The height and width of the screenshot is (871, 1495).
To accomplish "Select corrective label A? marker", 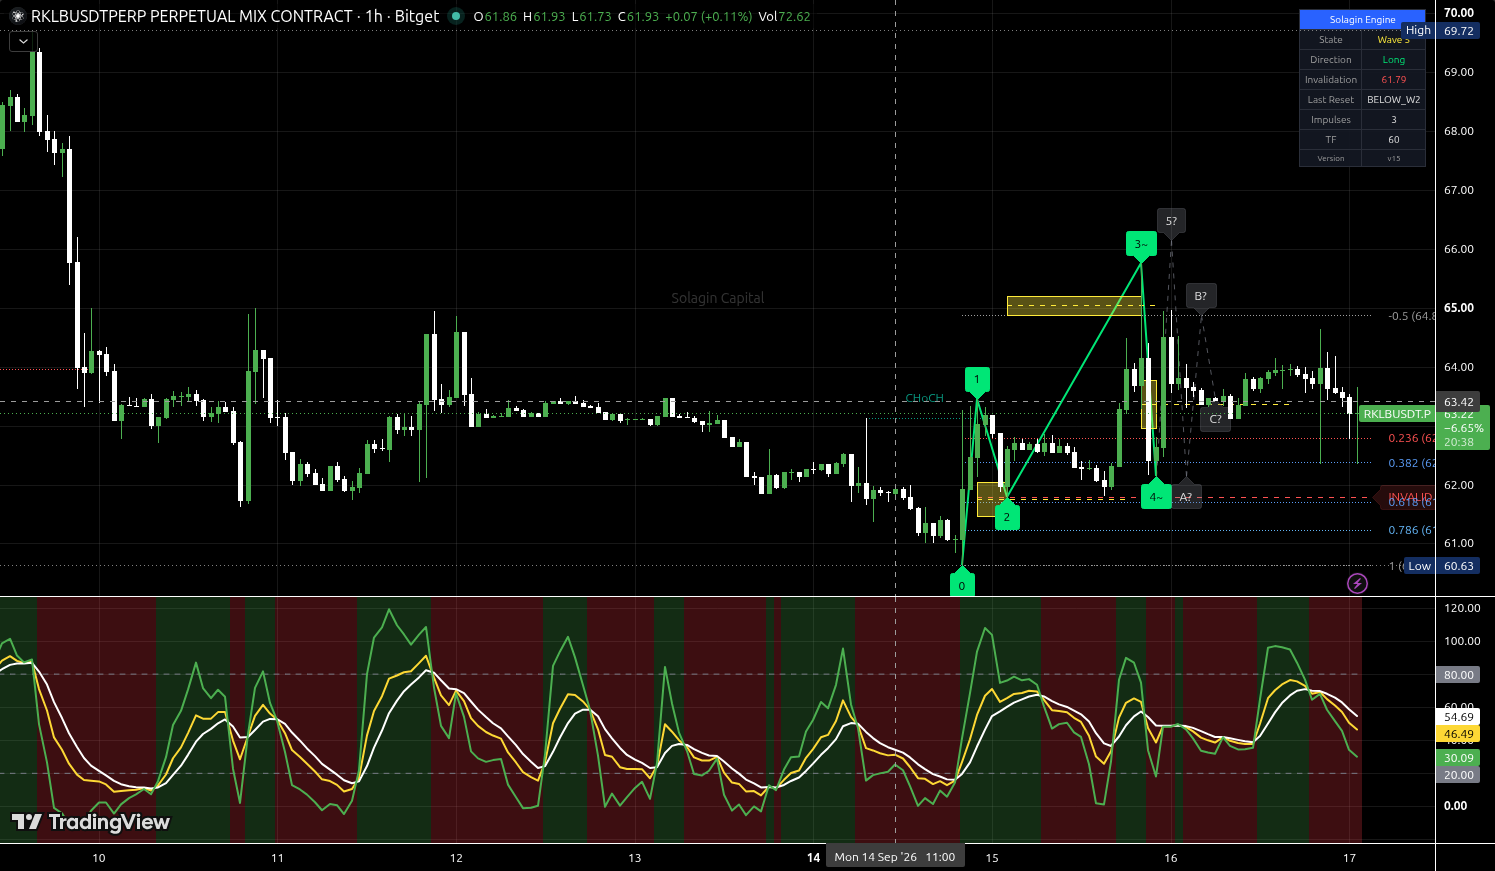I will click(x=1186, y=496).
